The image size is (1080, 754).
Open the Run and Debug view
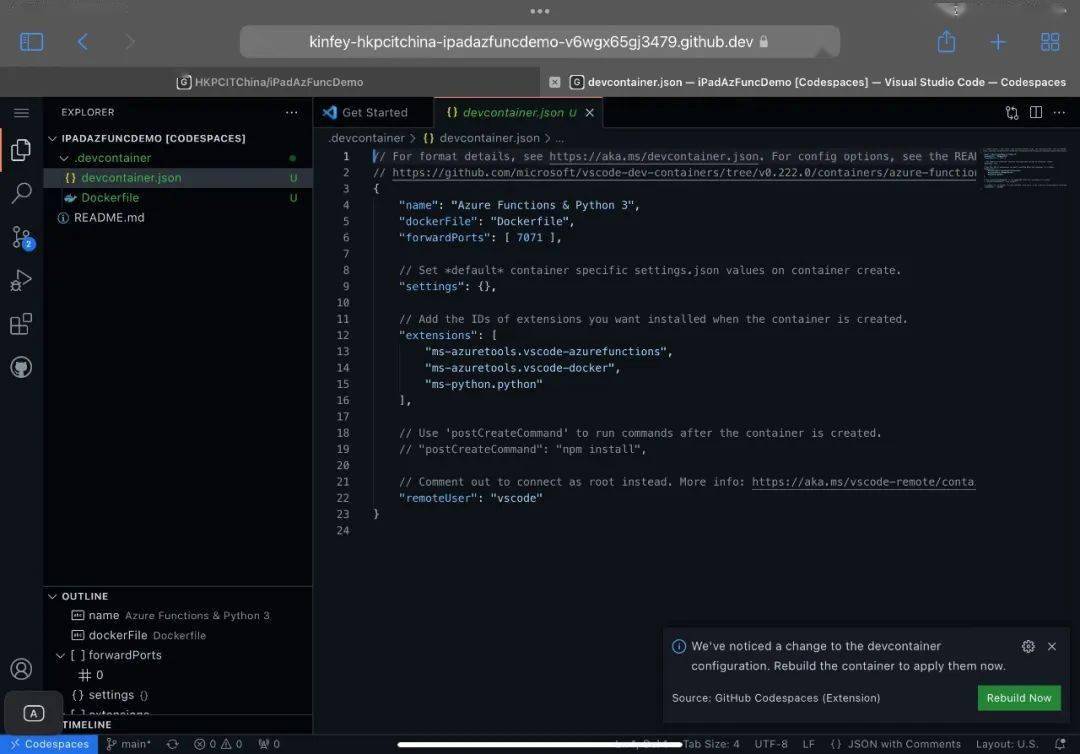click(x=21, y=280)
